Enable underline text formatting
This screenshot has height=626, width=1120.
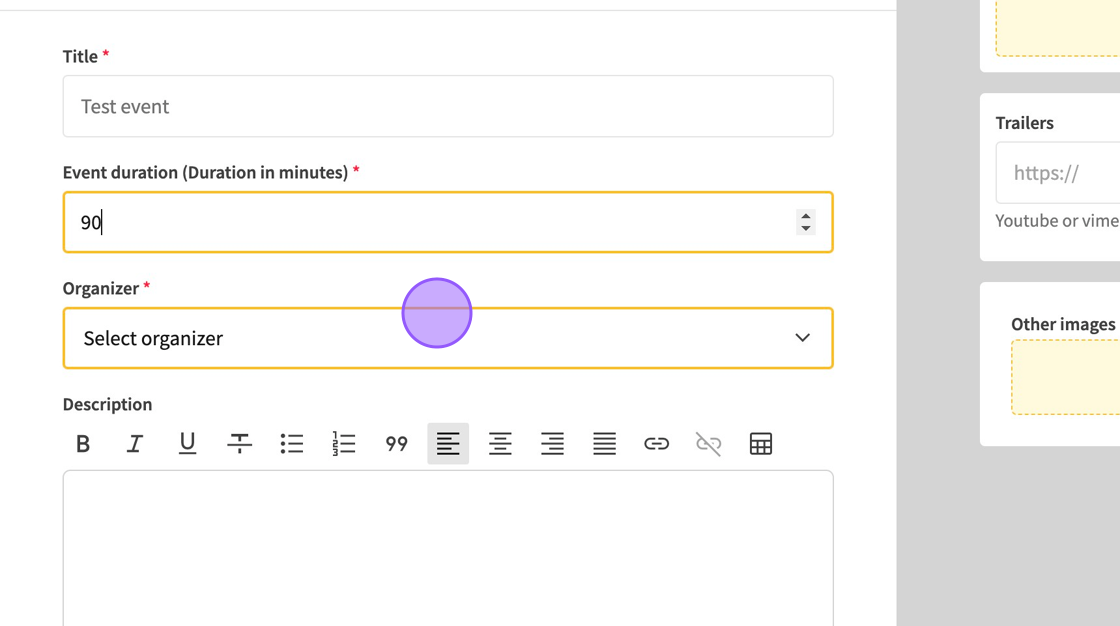pyautogui.click(x=187, y=444)
